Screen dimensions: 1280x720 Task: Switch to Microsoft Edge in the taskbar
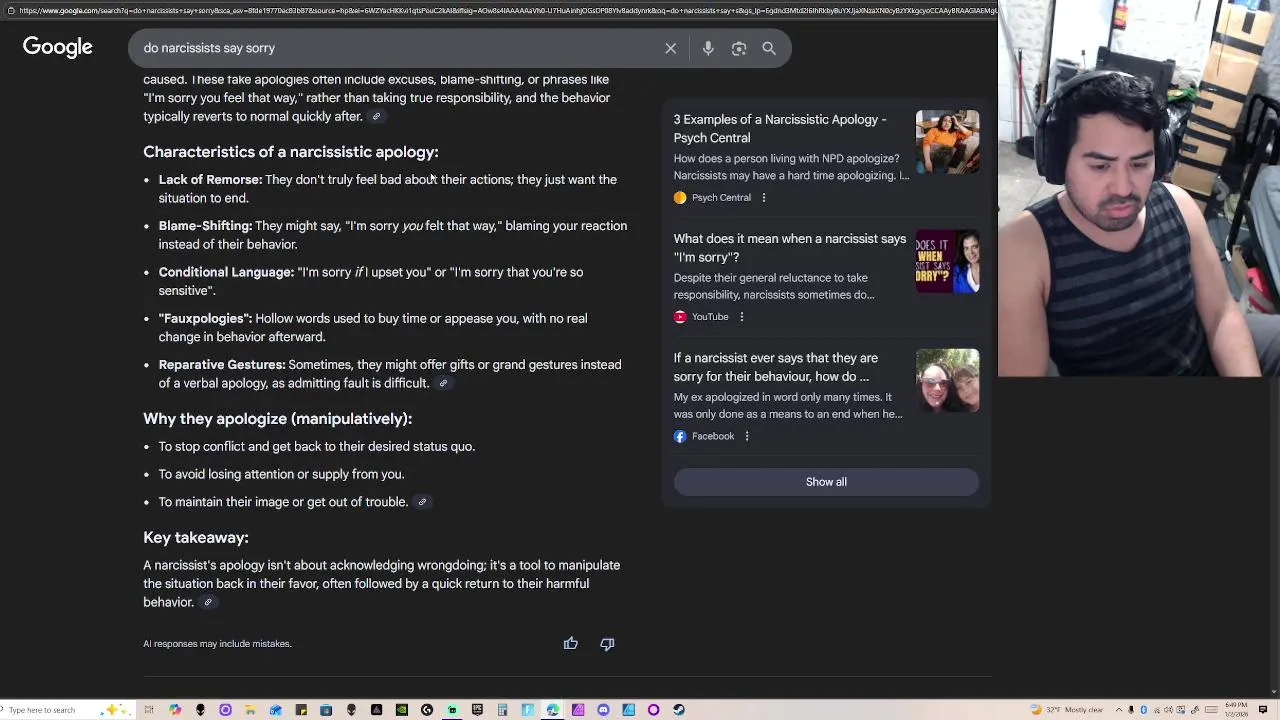[553, 710]
